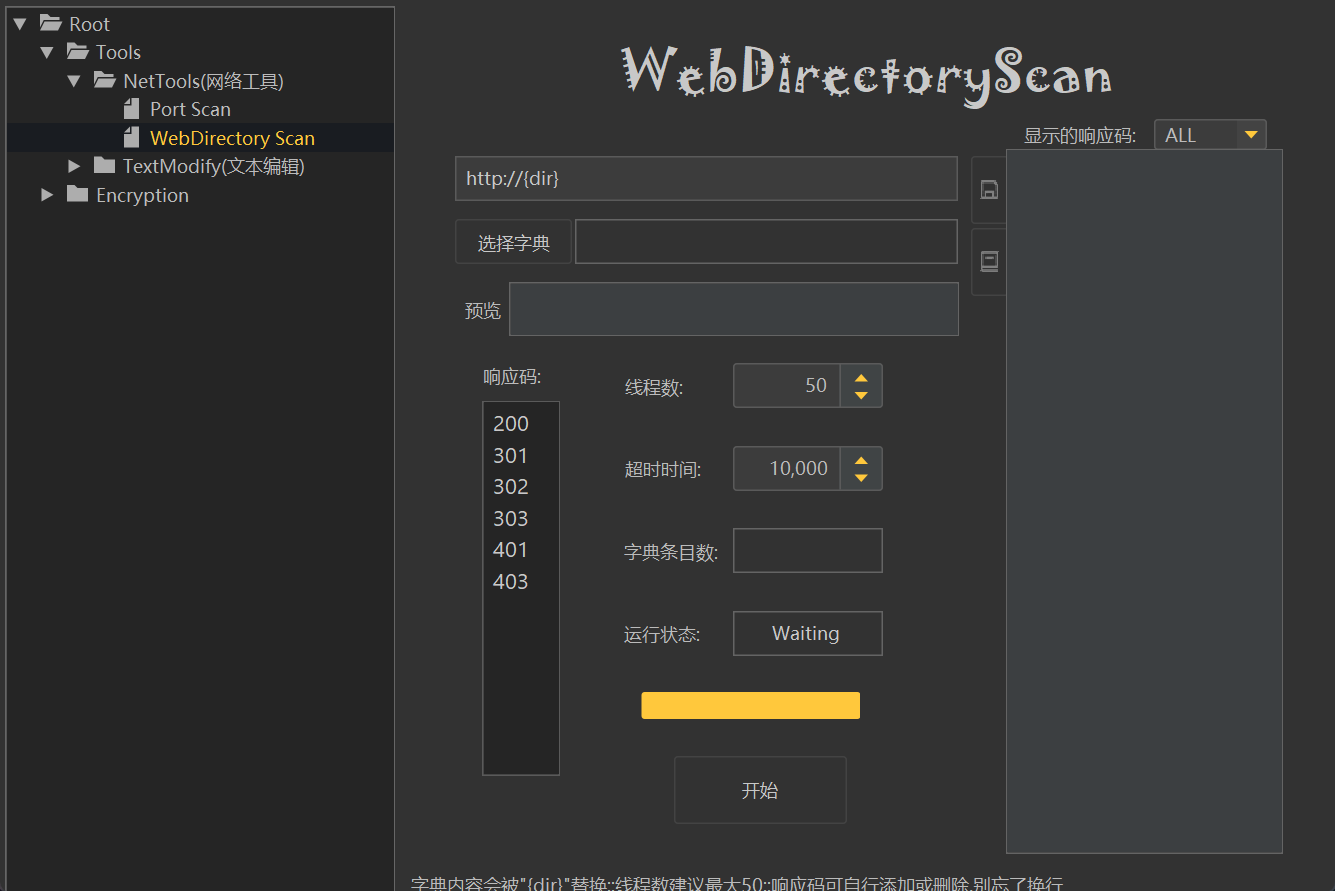Image resolution: width=1335 pixels, height=891 pixels.
Task: Select the Root tree item
Action: click(89, 24)
